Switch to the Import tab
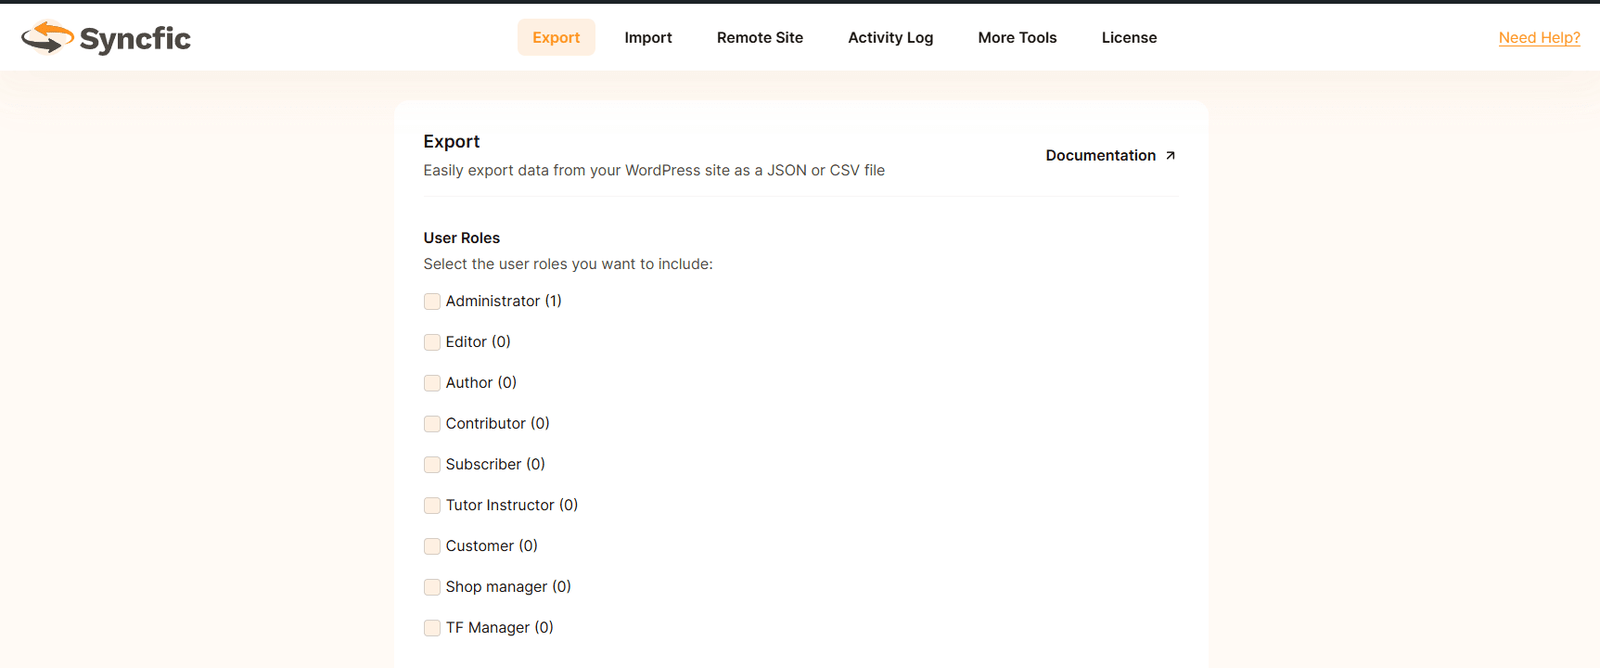This screenshot has height=668, width=1600. [x=648, y=38]
